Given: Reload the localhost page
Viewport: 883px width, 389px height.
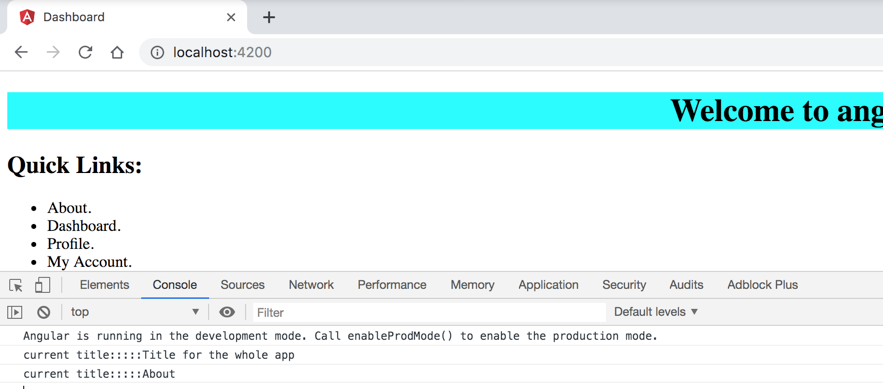Looking at the screenshot, I should tap(85, 52).
